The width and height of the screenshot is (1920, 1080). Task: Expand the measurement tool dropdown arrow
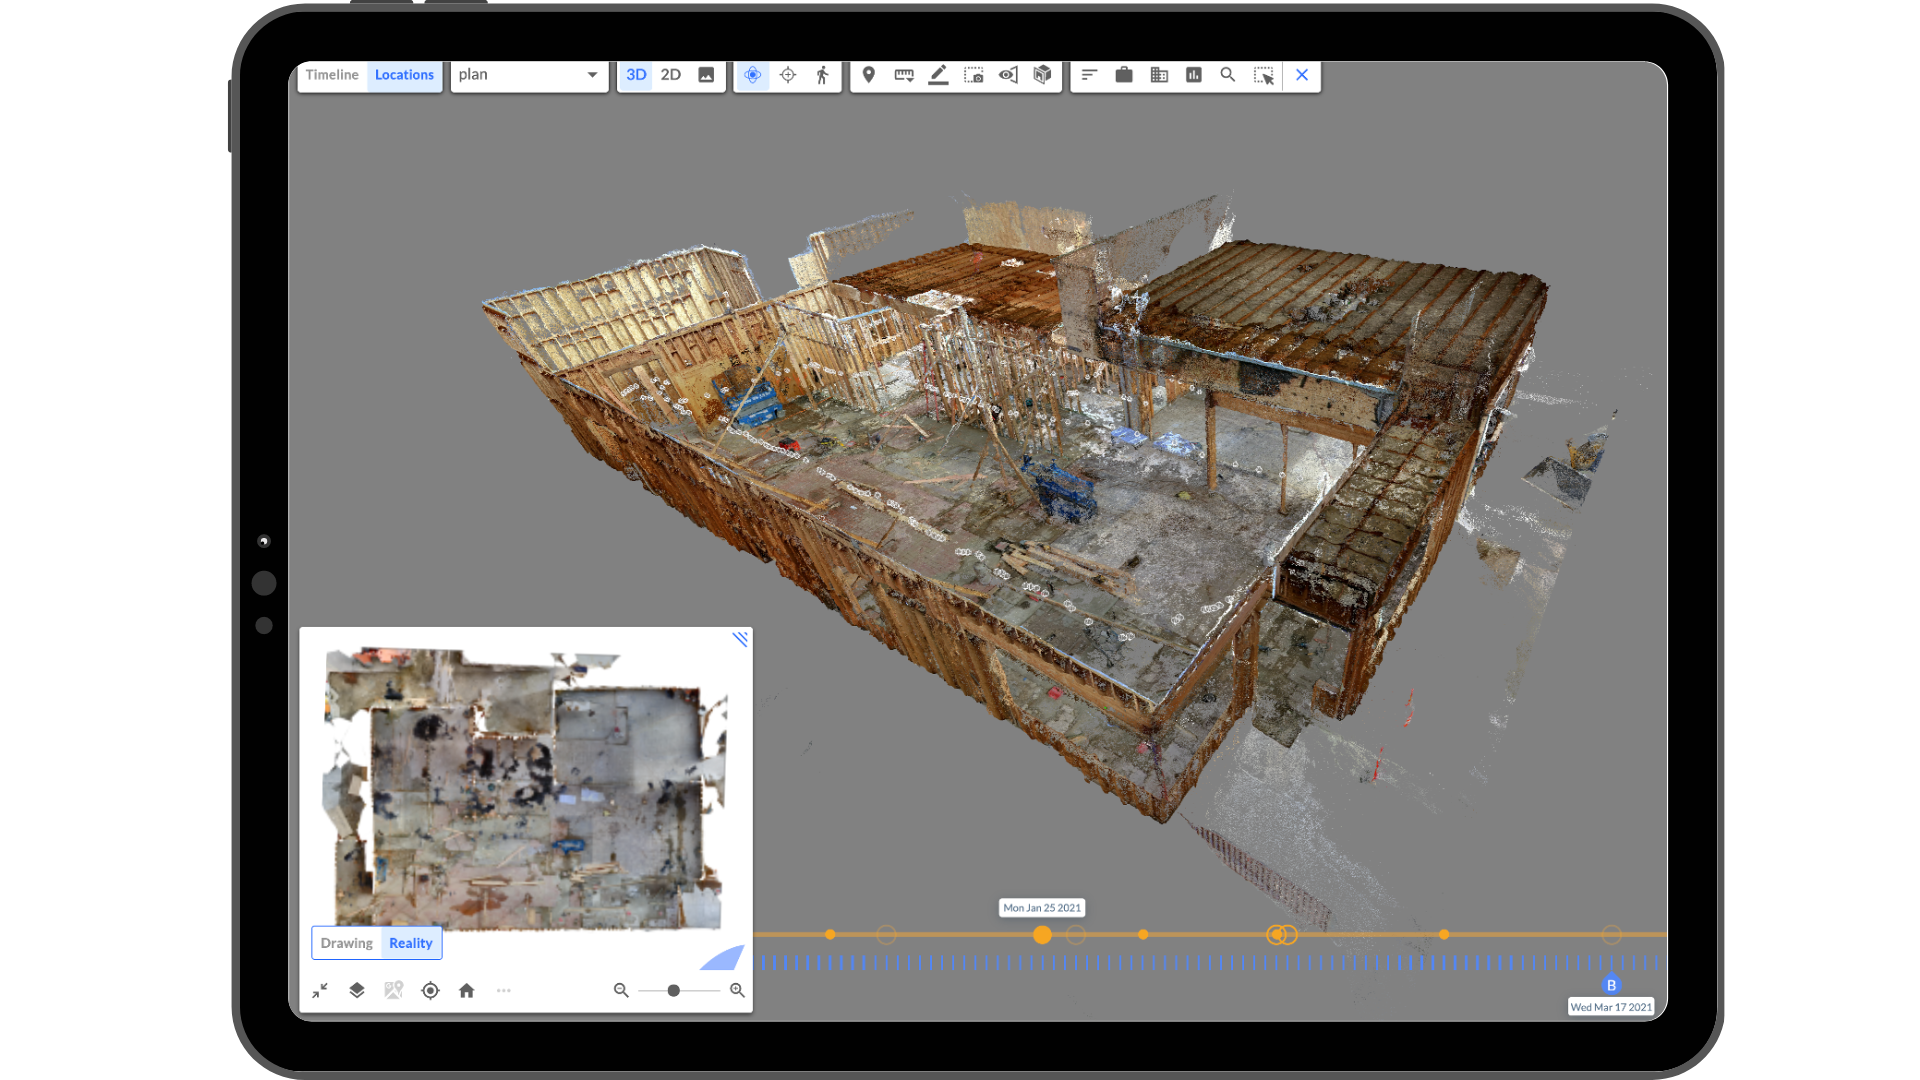(x=911, y=80)
